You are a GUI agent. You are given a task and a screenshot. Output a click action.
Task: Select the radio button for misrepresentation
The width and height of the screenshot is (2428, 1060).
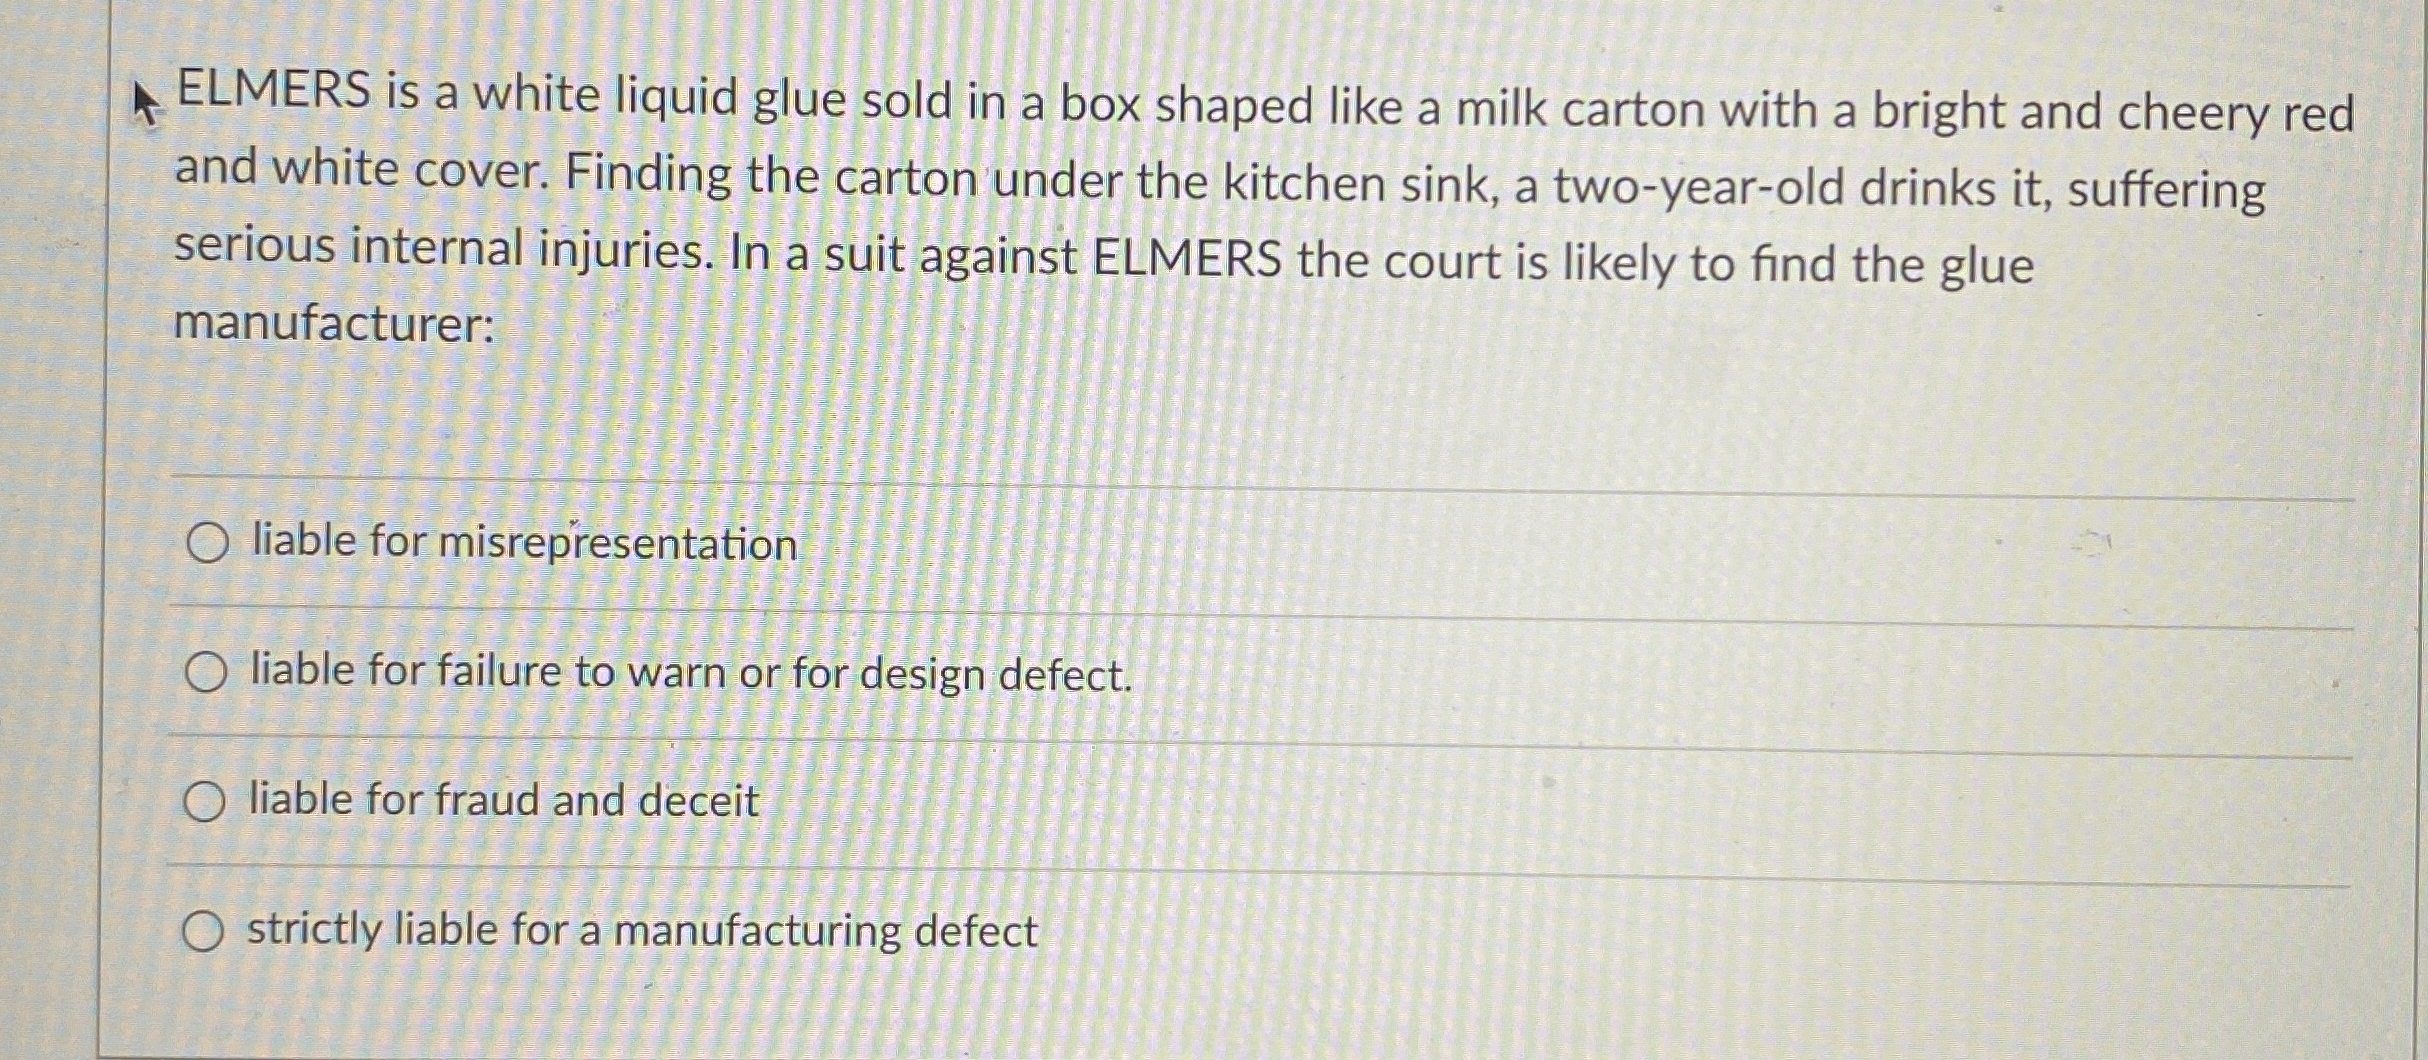coord(207,545)
